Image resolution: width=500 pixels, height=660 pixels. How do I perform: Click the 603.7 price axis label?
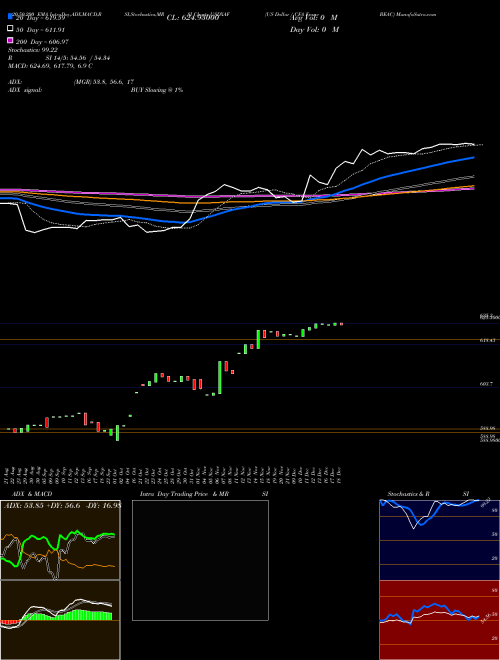(486, 384)
